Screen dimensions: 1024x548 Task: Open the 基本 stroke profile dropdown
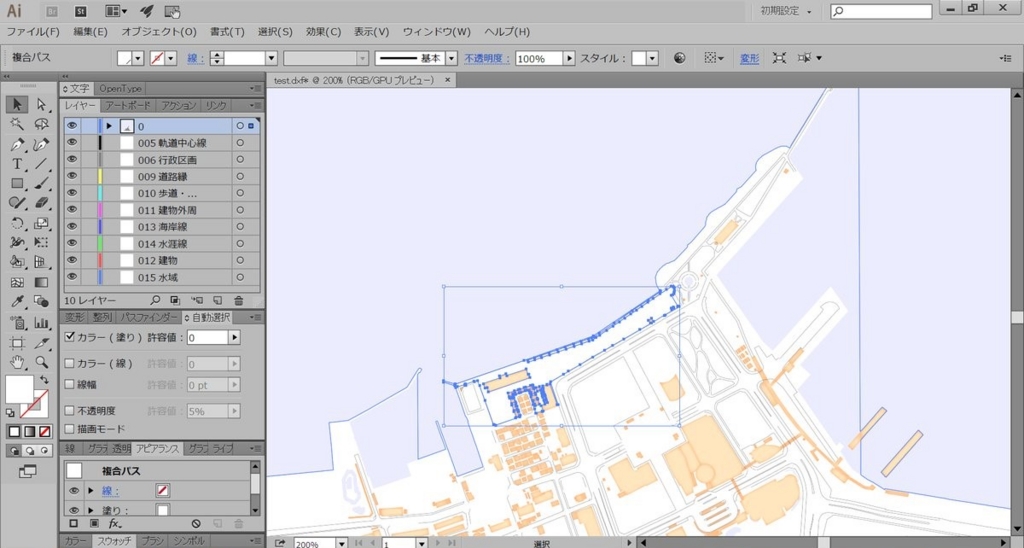(451, 59)
